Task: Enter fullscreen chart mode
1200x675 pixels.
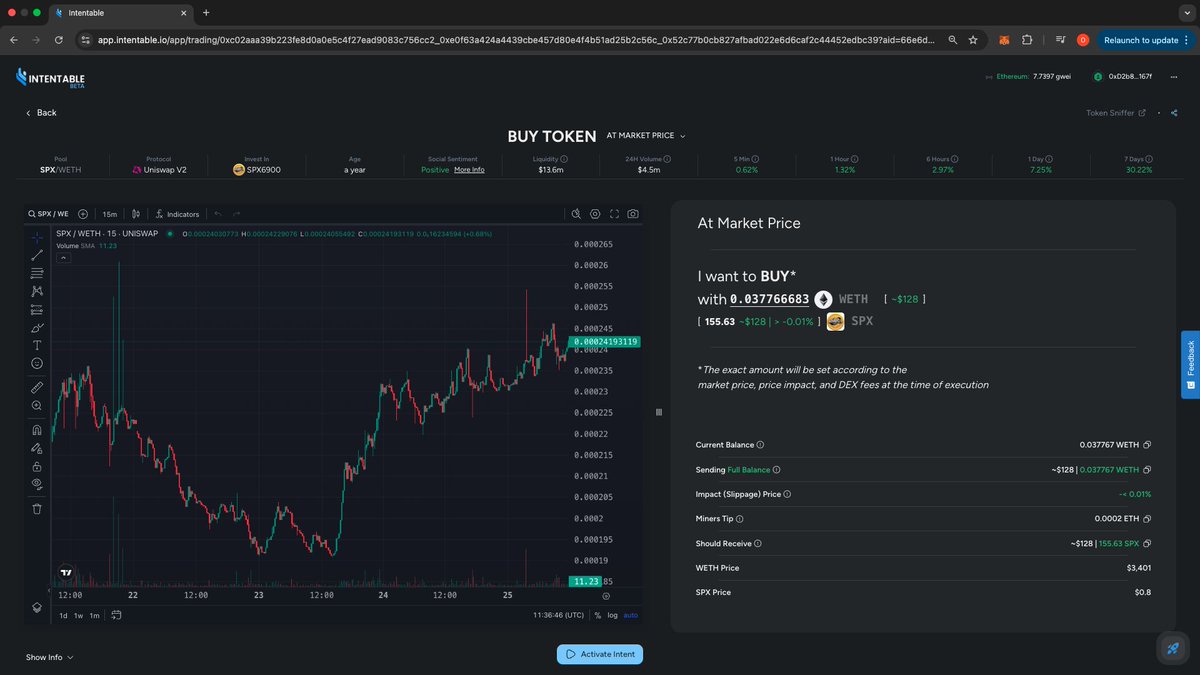Action: [614, 213]
